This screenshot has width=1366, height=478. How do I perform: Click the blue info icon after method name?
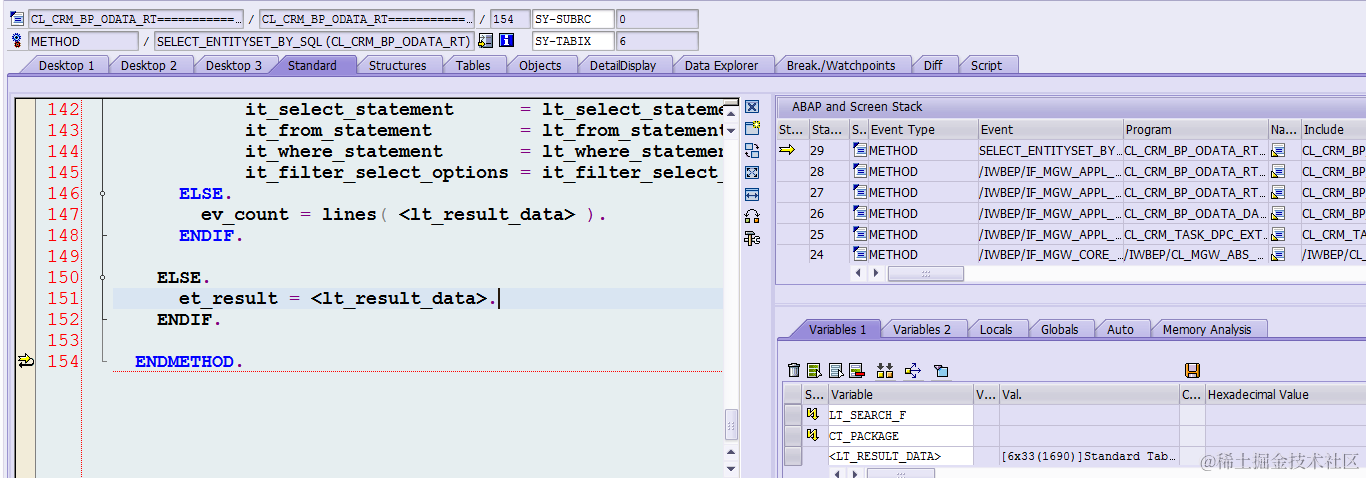pyautogui.click(x=506, y=41)
